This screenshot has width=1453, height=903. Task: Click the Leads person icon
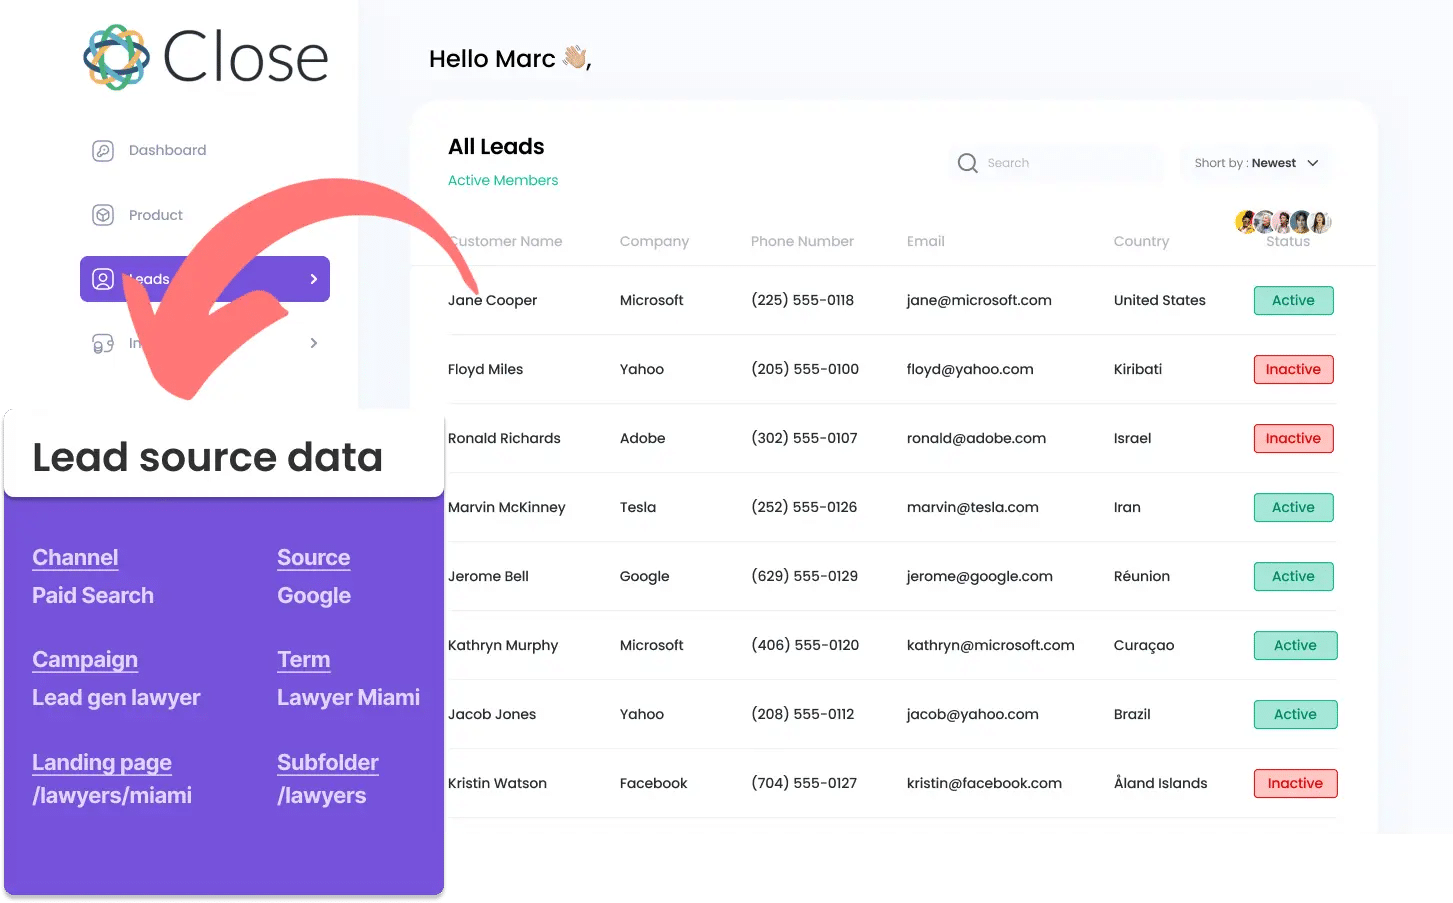tap(103, 279)
